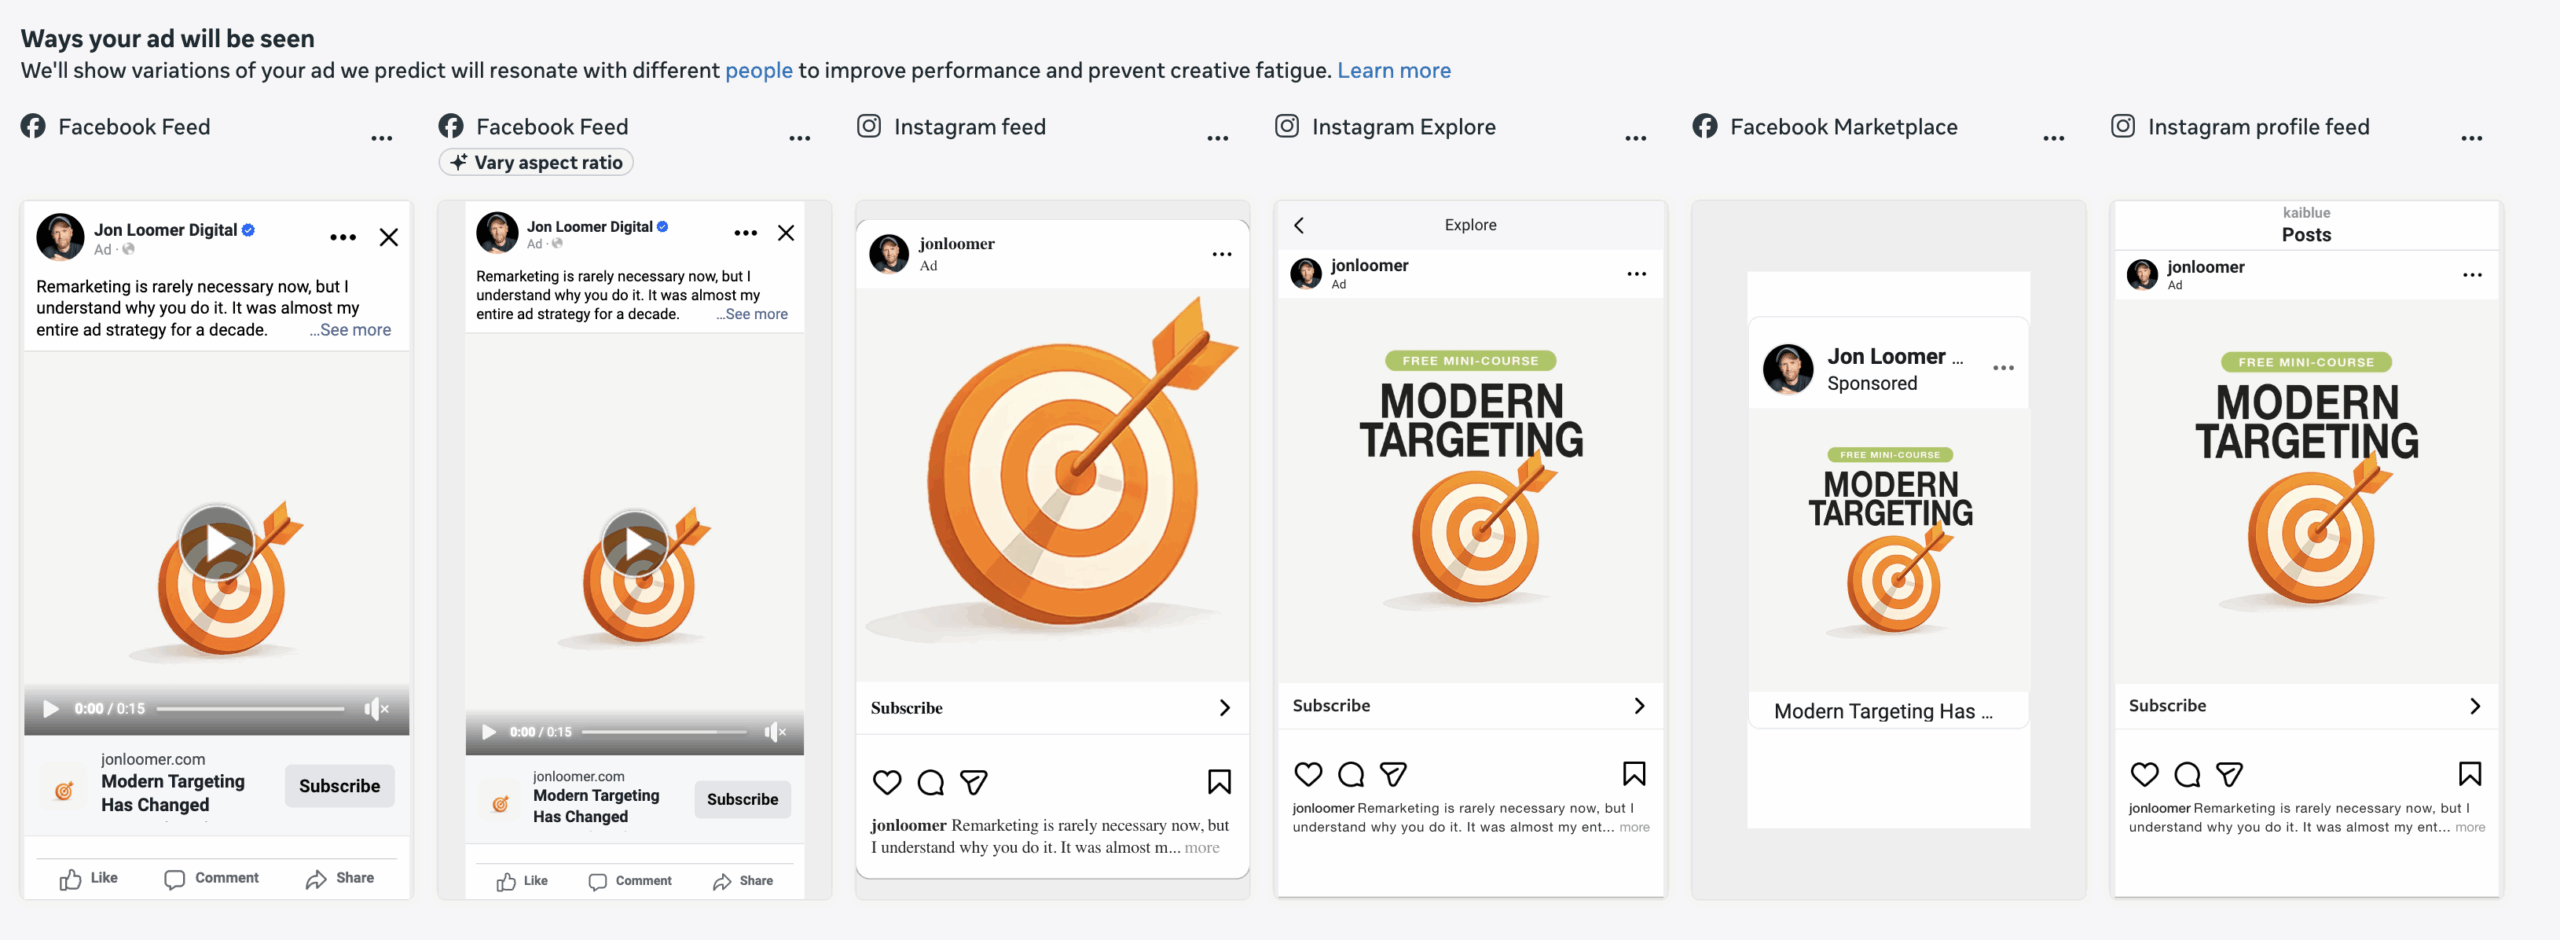Image resolution: width=2560 pixels, height=940 pixels.
Task: Play the first Facebook Feed video preview
Action: [x=217, y=543]
